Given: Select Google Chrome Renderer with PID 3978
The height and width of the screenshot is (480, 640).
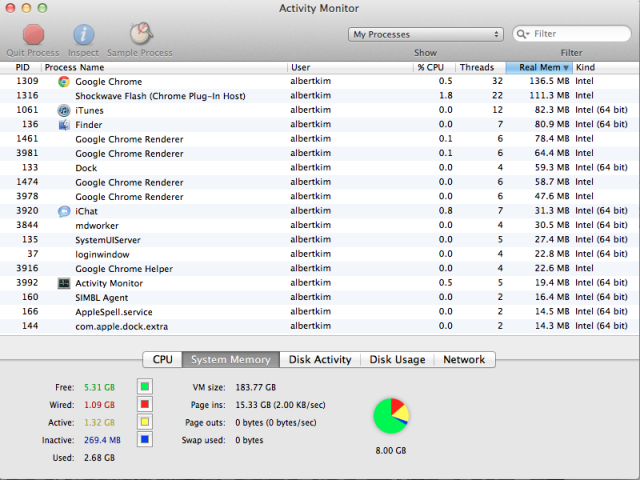Looking at the screenshot, I should pyautogui.click(x=320, y=197).
